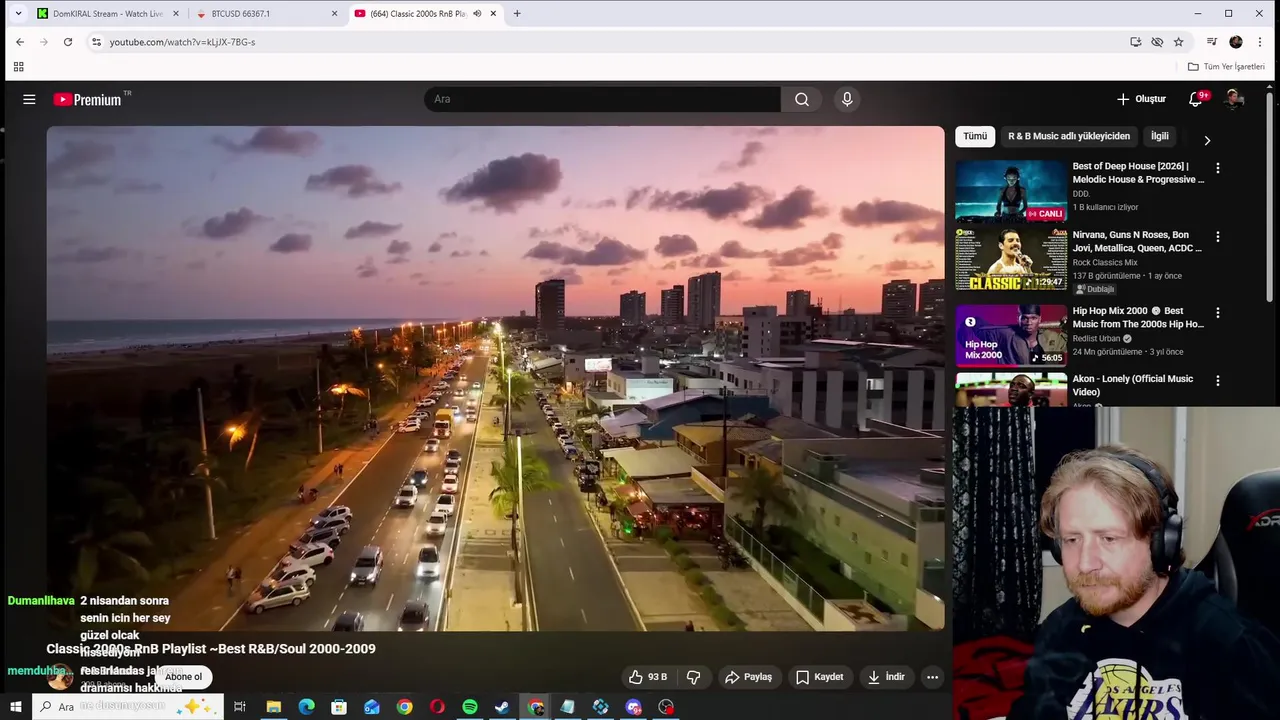Open Microsoft Edge from taskbar
1280x720 pixels.
tap(306, 707)
